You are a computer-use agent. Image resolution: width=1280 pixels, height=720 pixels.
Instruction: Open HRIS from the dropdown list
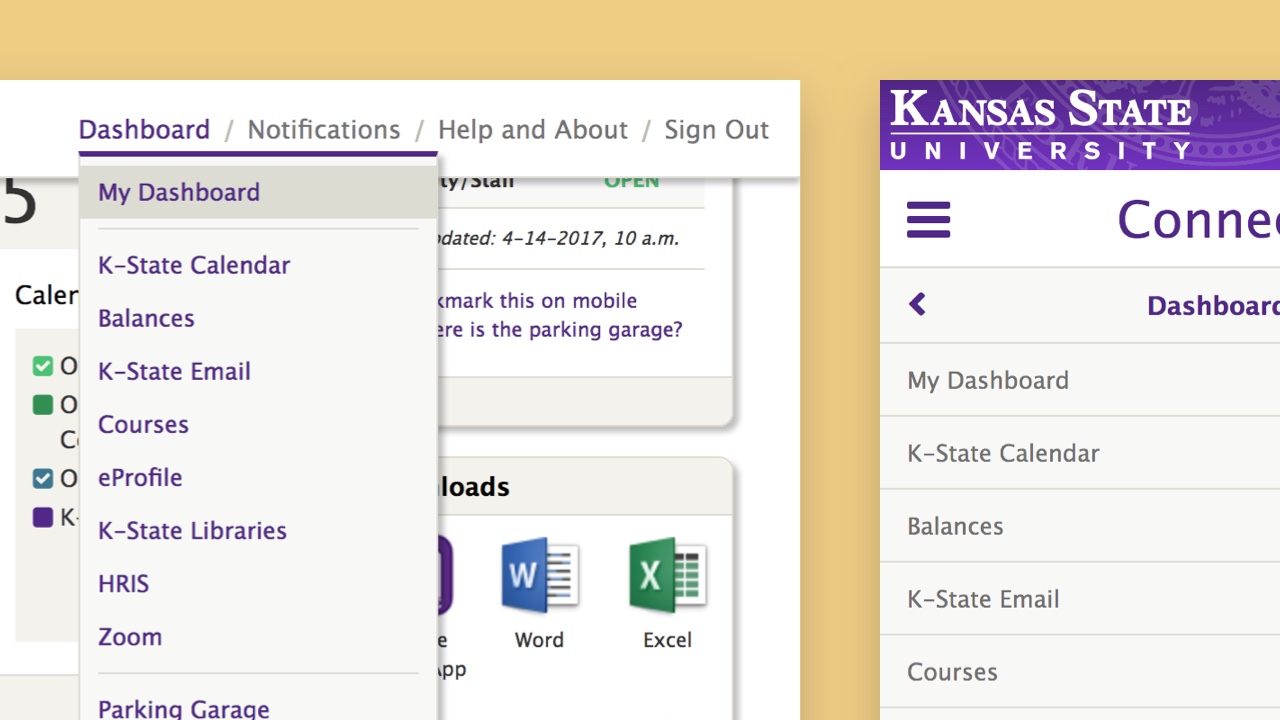[123, 584]
